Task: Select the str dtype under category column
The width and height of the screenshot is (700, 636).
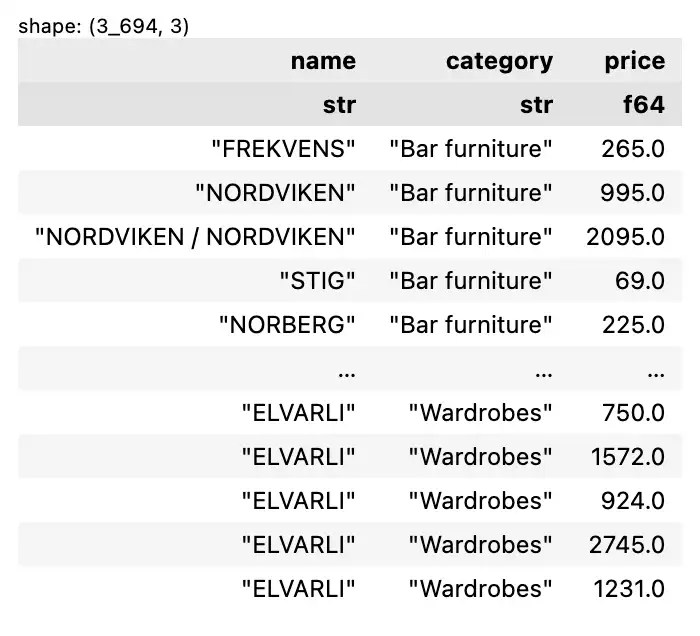Action: point(536,105)
